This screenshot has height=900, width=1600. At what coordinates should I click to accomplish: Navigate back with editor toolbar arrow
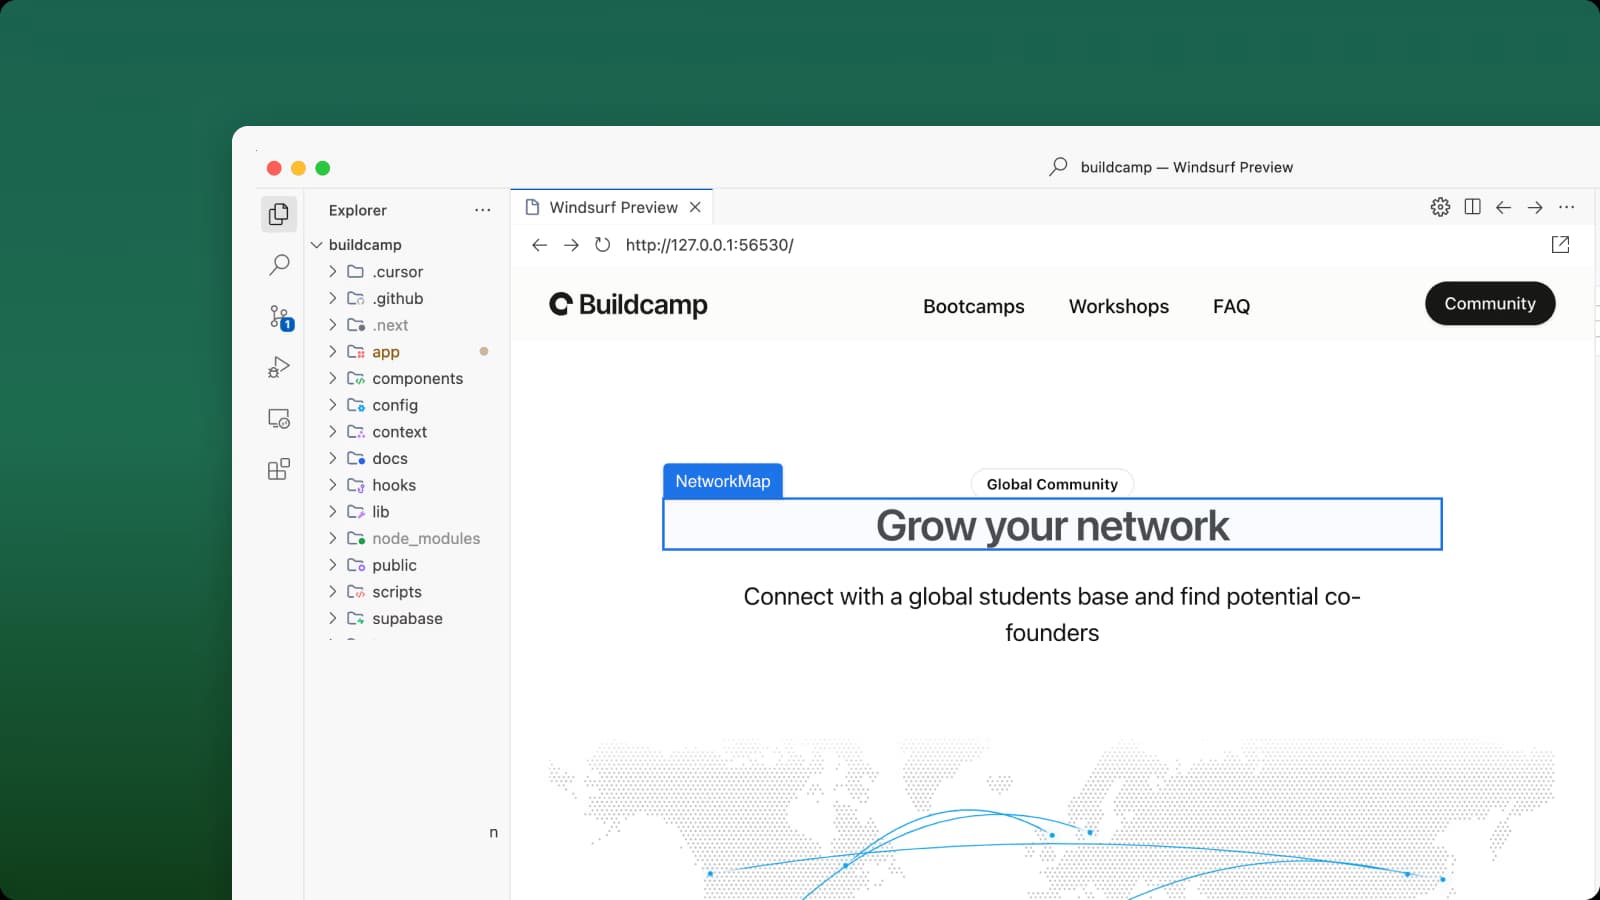point(1503,207)
